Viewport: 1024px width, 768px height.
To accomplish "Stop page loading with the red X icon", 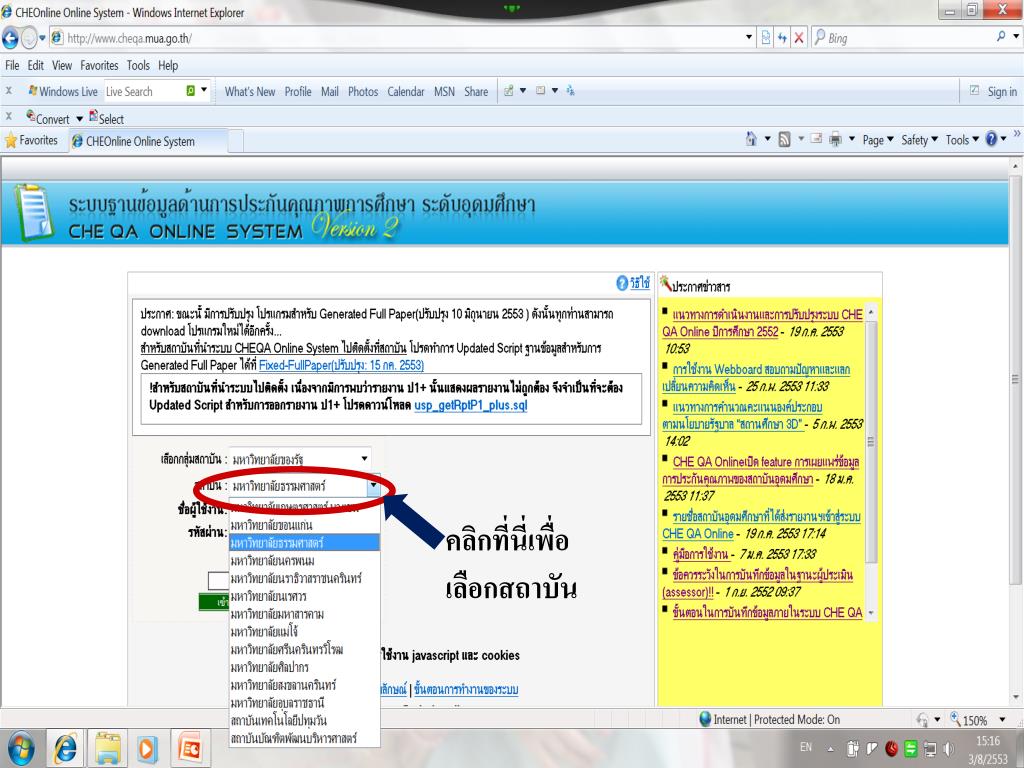I will coord(798,38).
